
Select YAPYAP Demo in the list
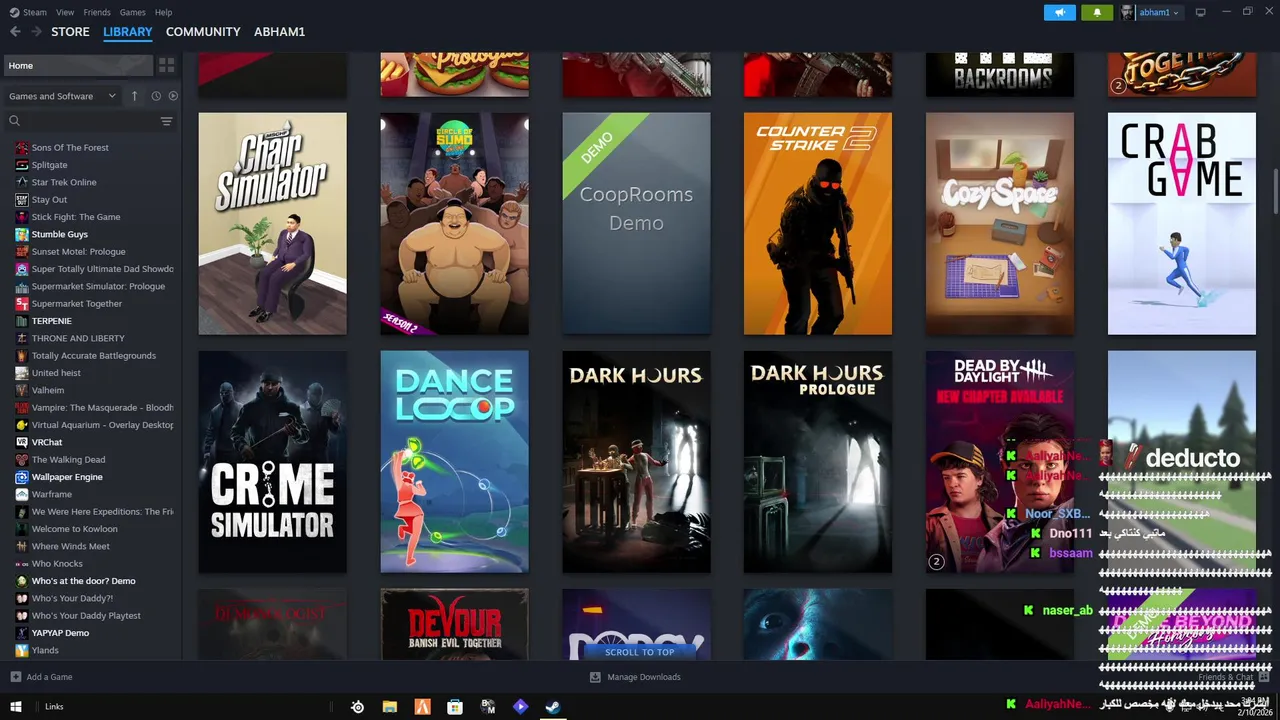tap(60, 633)
